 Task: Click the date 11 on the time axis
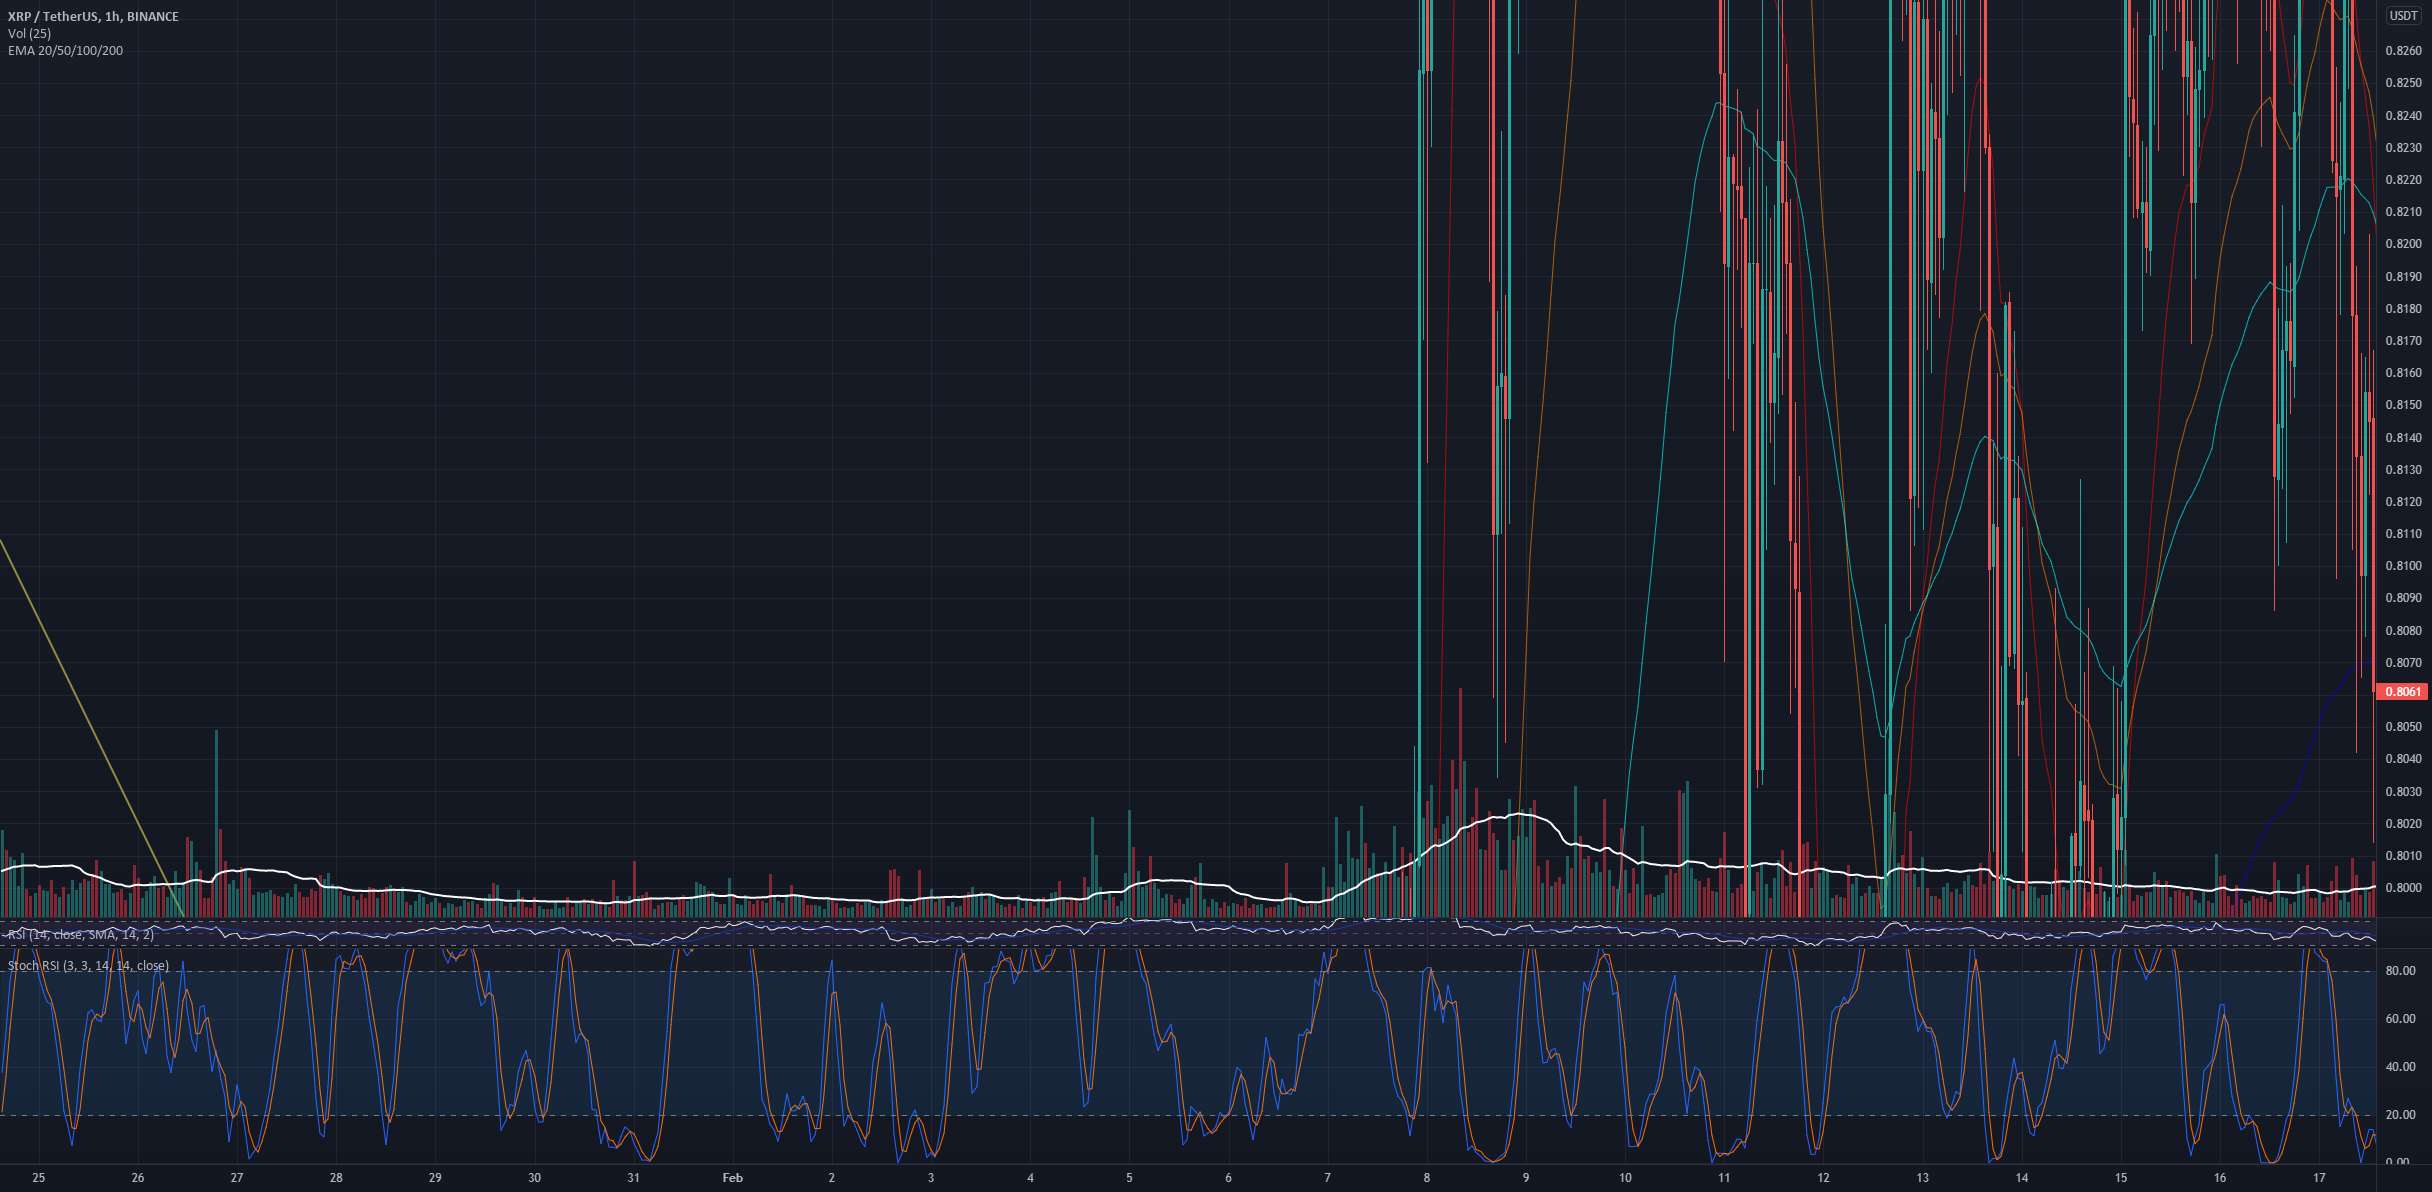coord(1724,1178)
